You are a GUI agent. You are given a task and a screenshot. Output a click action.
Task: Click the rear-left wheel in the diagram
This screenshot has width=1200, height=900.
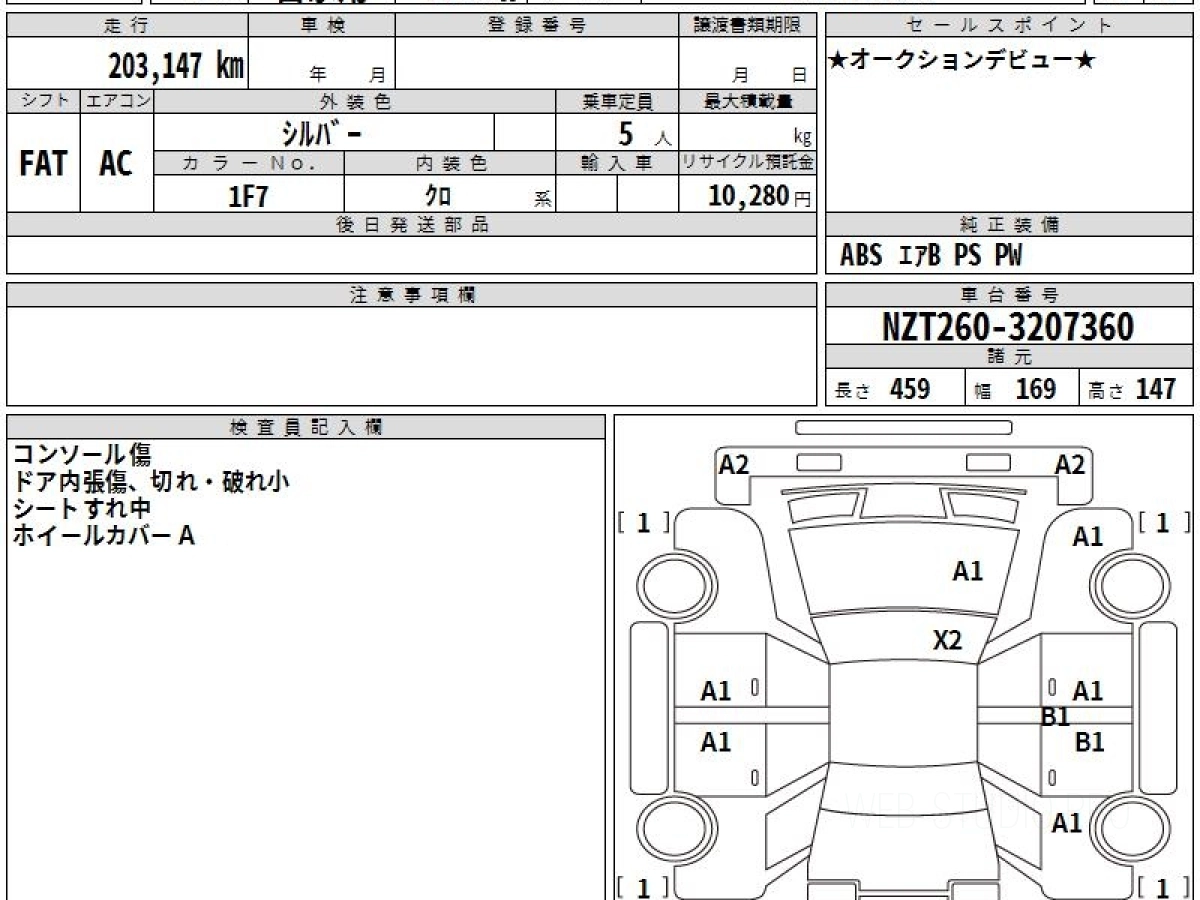click(678, 827)
